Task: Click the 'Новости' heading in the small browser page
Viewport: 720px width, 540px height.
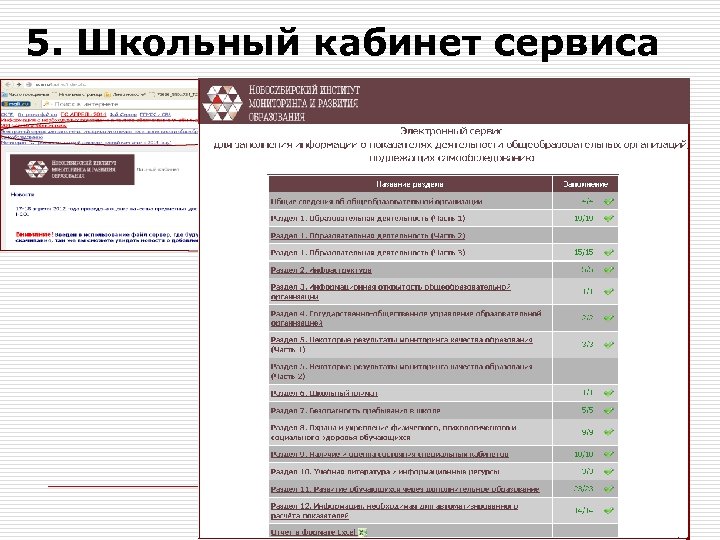Action: pos(22,195)
